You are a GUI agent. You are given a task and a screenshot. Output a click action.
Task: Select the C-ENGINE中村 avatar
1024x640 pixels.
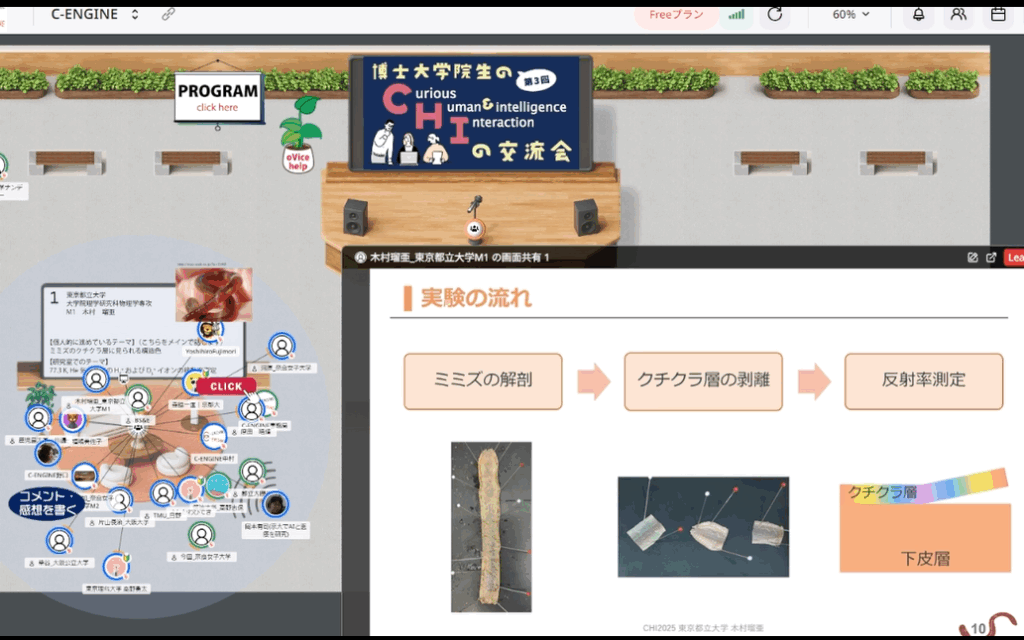(x=214, y=436)
